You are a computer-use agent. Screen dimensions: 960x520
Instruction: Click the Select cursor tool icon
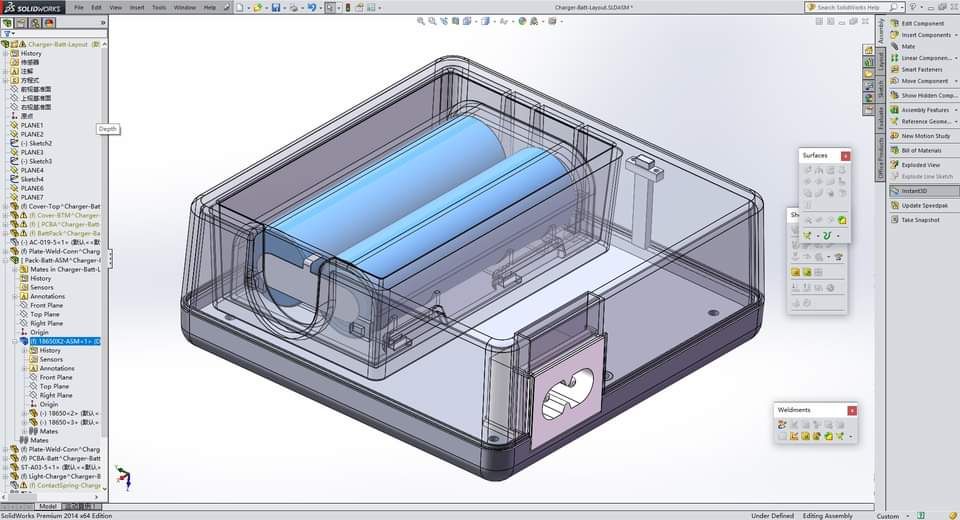pos(331,7)
